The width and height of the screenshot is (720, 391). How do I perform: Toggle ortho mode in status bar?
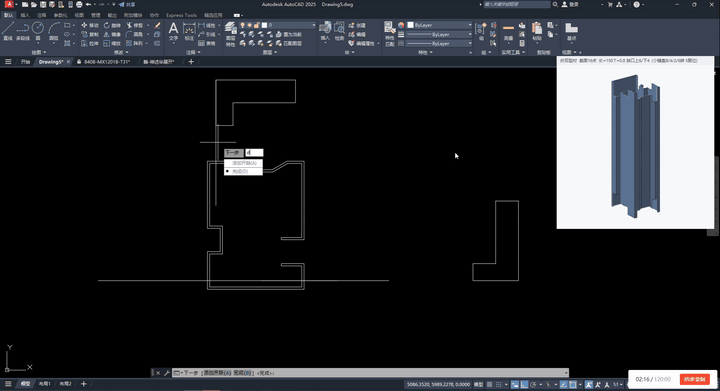(x=524, y=385)
